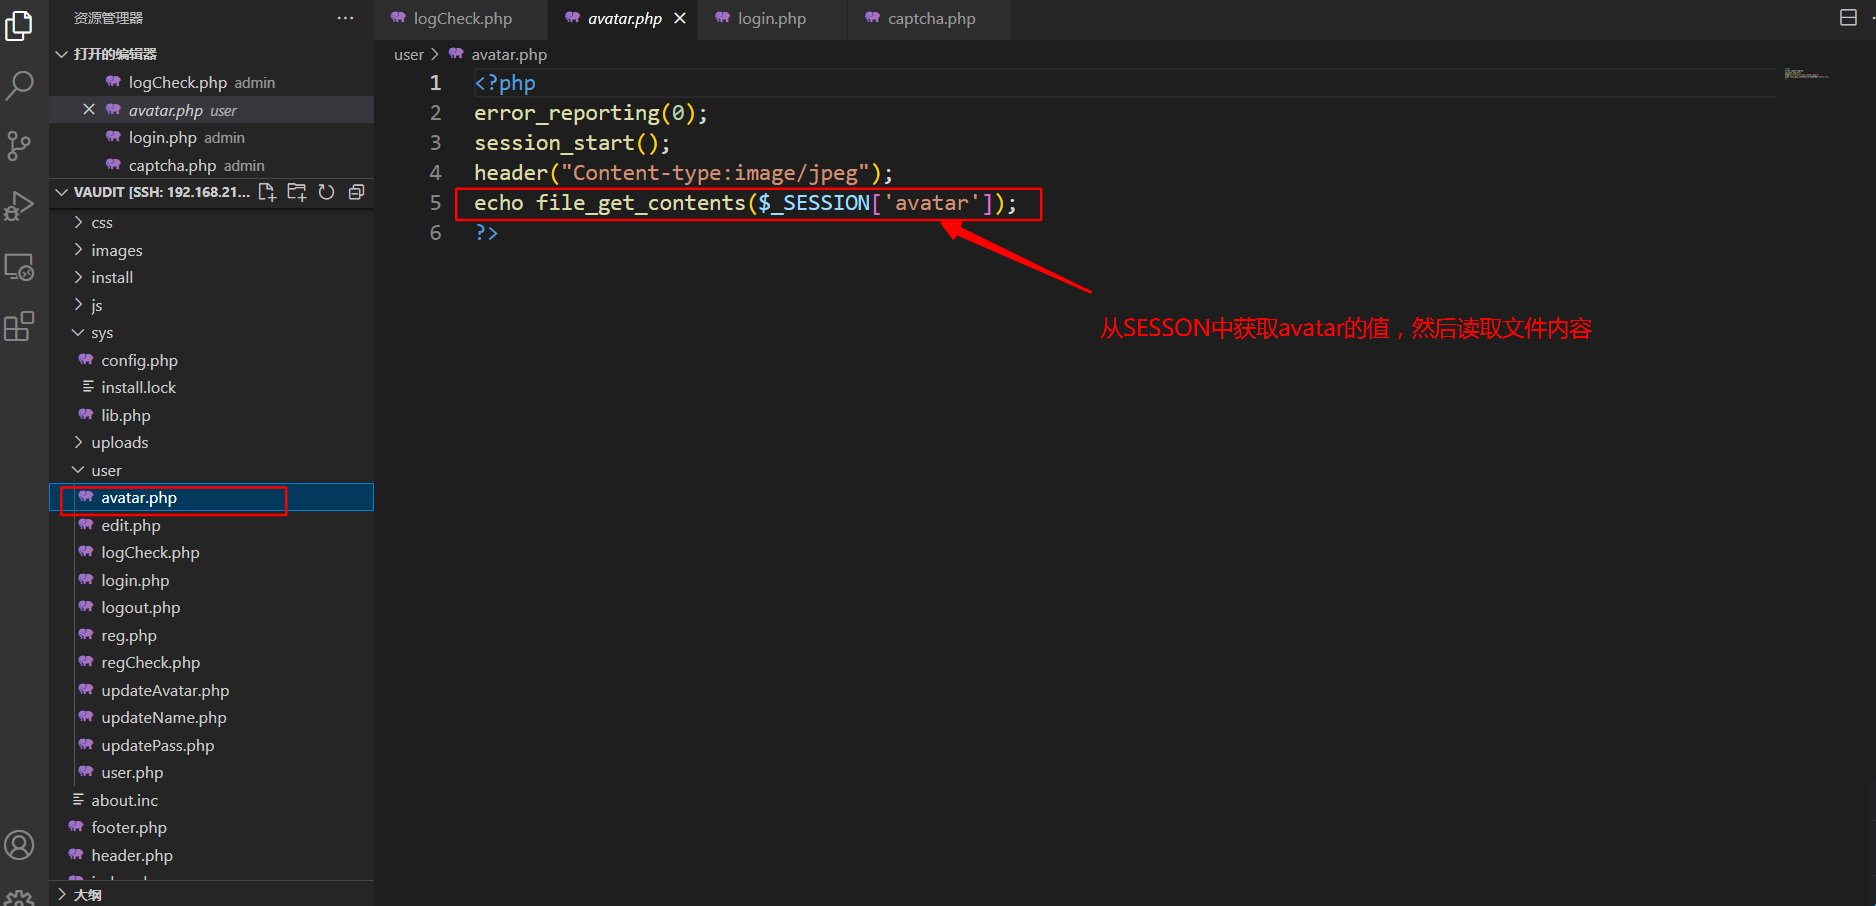This screenshot has width=1876, height=906.
Task: Expand the css folder
Action: pos(211,222)
